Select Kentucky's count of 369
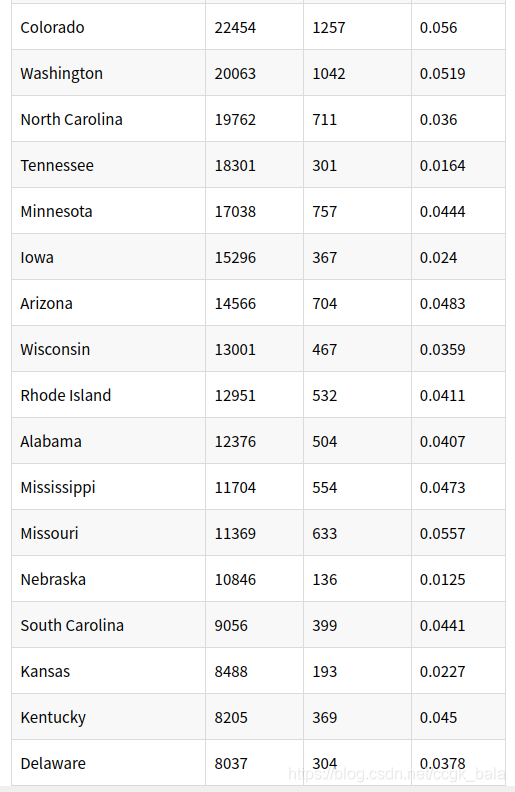515x792 pixels. (x=324, y=717)
